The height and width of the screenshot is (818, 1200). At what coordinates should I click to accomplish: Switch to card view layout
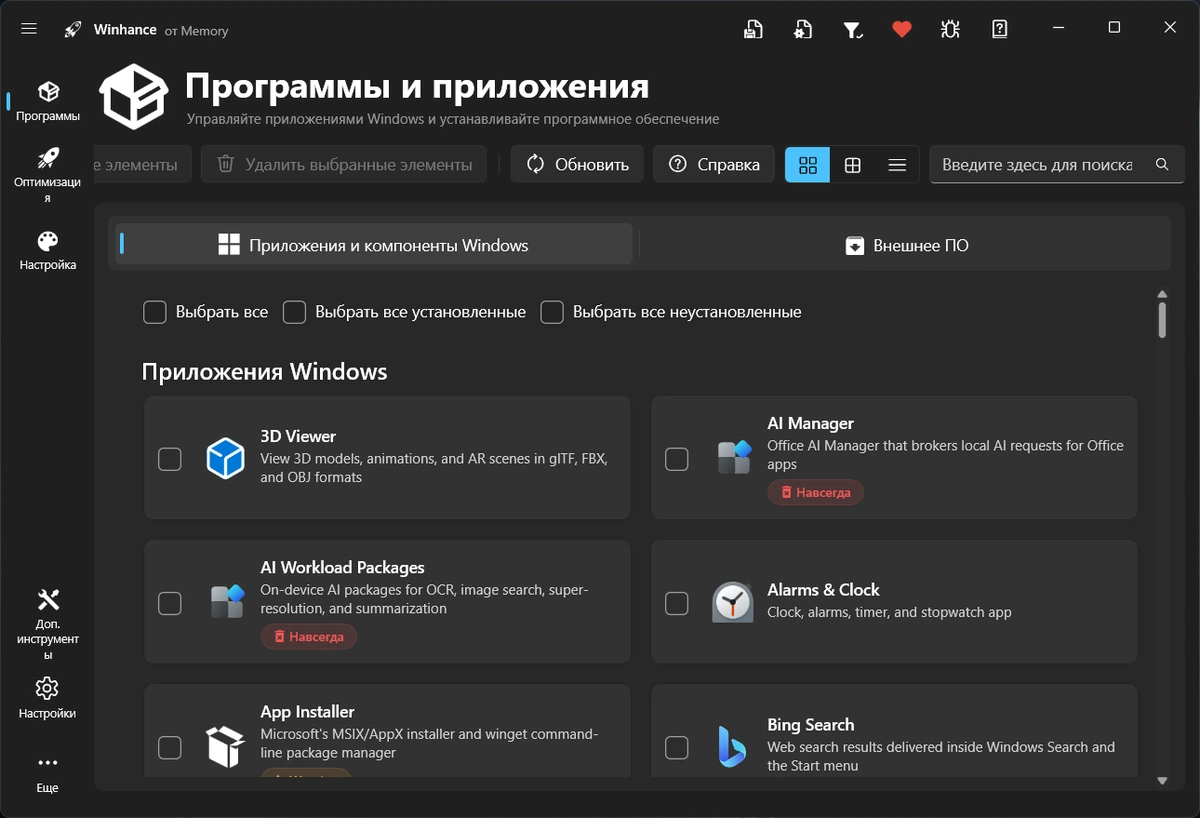[808, 164]
